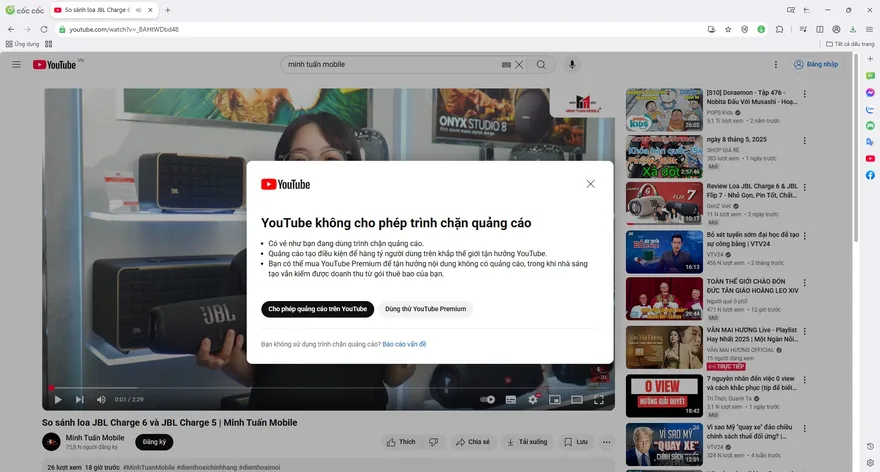Open YouTube settings three-dot menu near Đăng nhập
Screen dimensions: 880x472
point(776,65)
